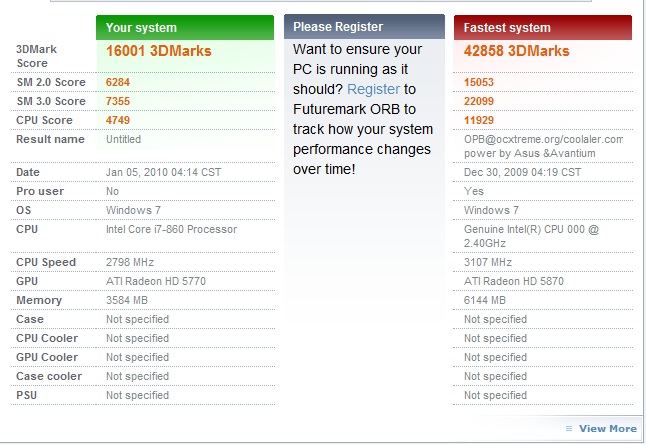This screenshot has height=445, width=646.
Task: Open the View More link
Action: pos(607,428)
